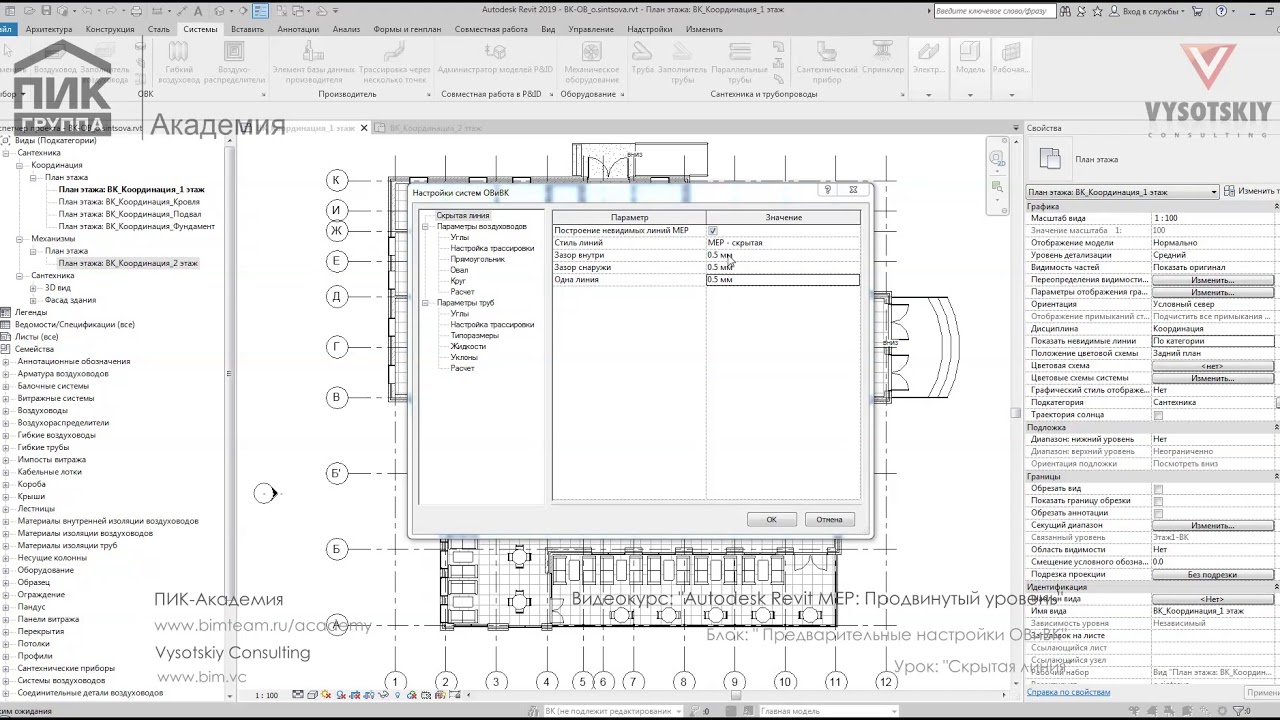Image resolution: width=1280 pixels, height=720 pixels.
Task: Select Скрытая линия in settings tree
Action: point(463,216)
